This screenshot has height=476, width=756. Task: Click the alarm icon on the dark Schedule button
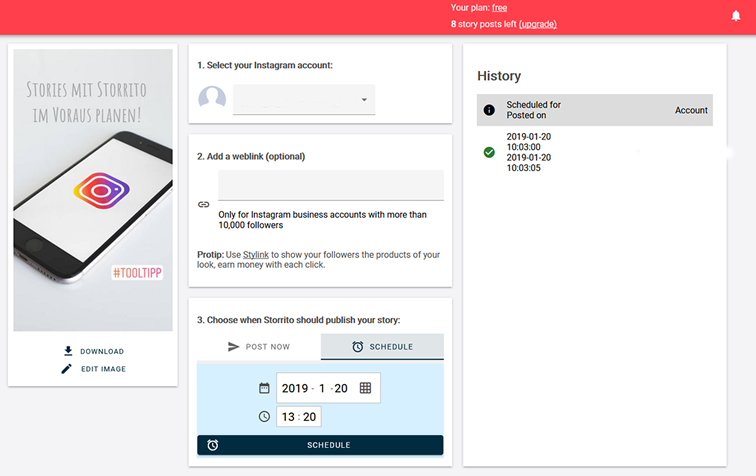click(x=213, y=445)
